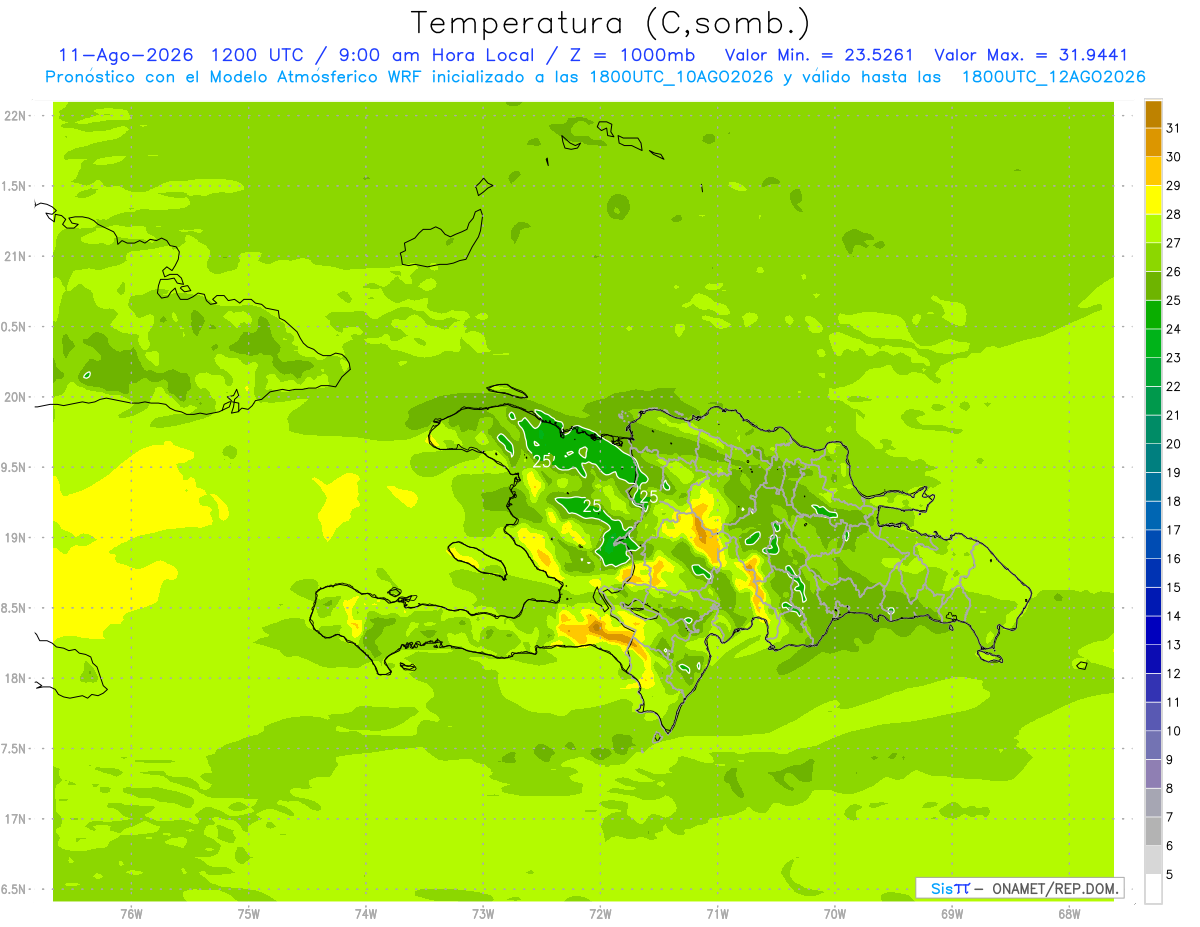Pick gray legend swatch between 7 and 8
Viewport: 1200px width, 927px height.
tap(1153, 803)
